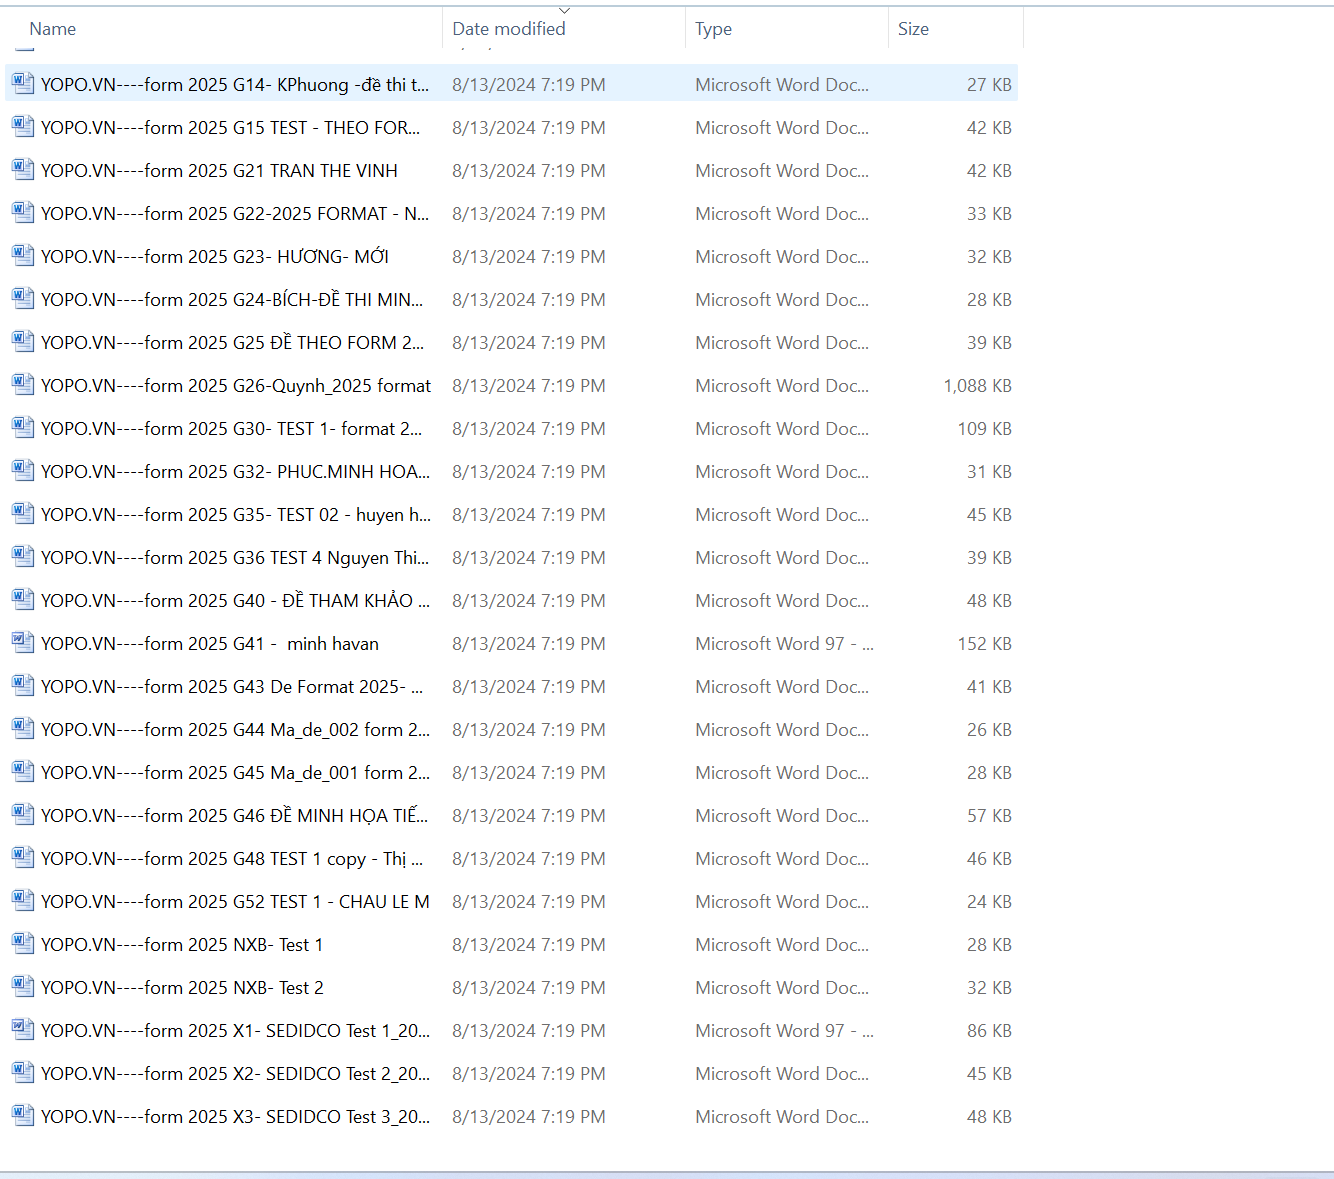Click Microsoft Word 97 type of G41 file
This screenshot has height=1179, width=1334.
(x=784, y=644)
